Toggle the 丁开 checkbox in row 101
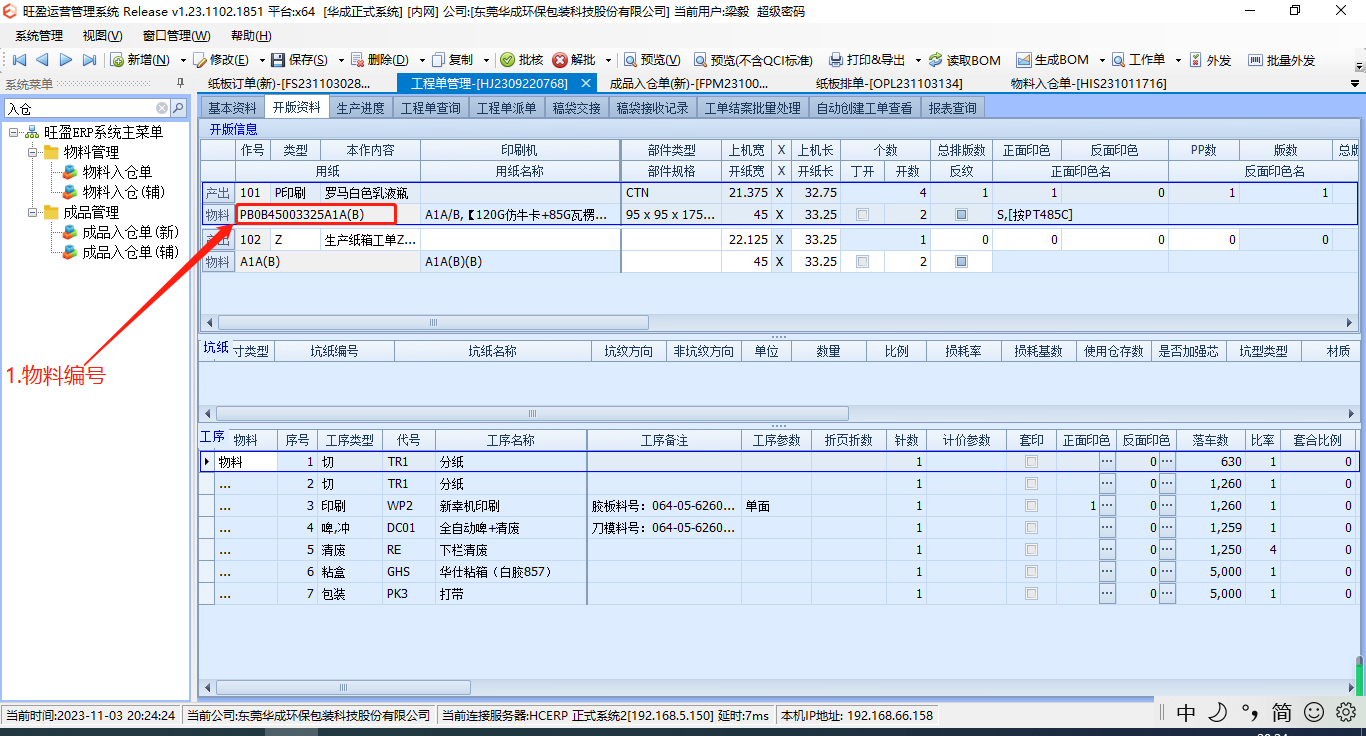Screen dimensions: 1366x736 coord(862,214)
